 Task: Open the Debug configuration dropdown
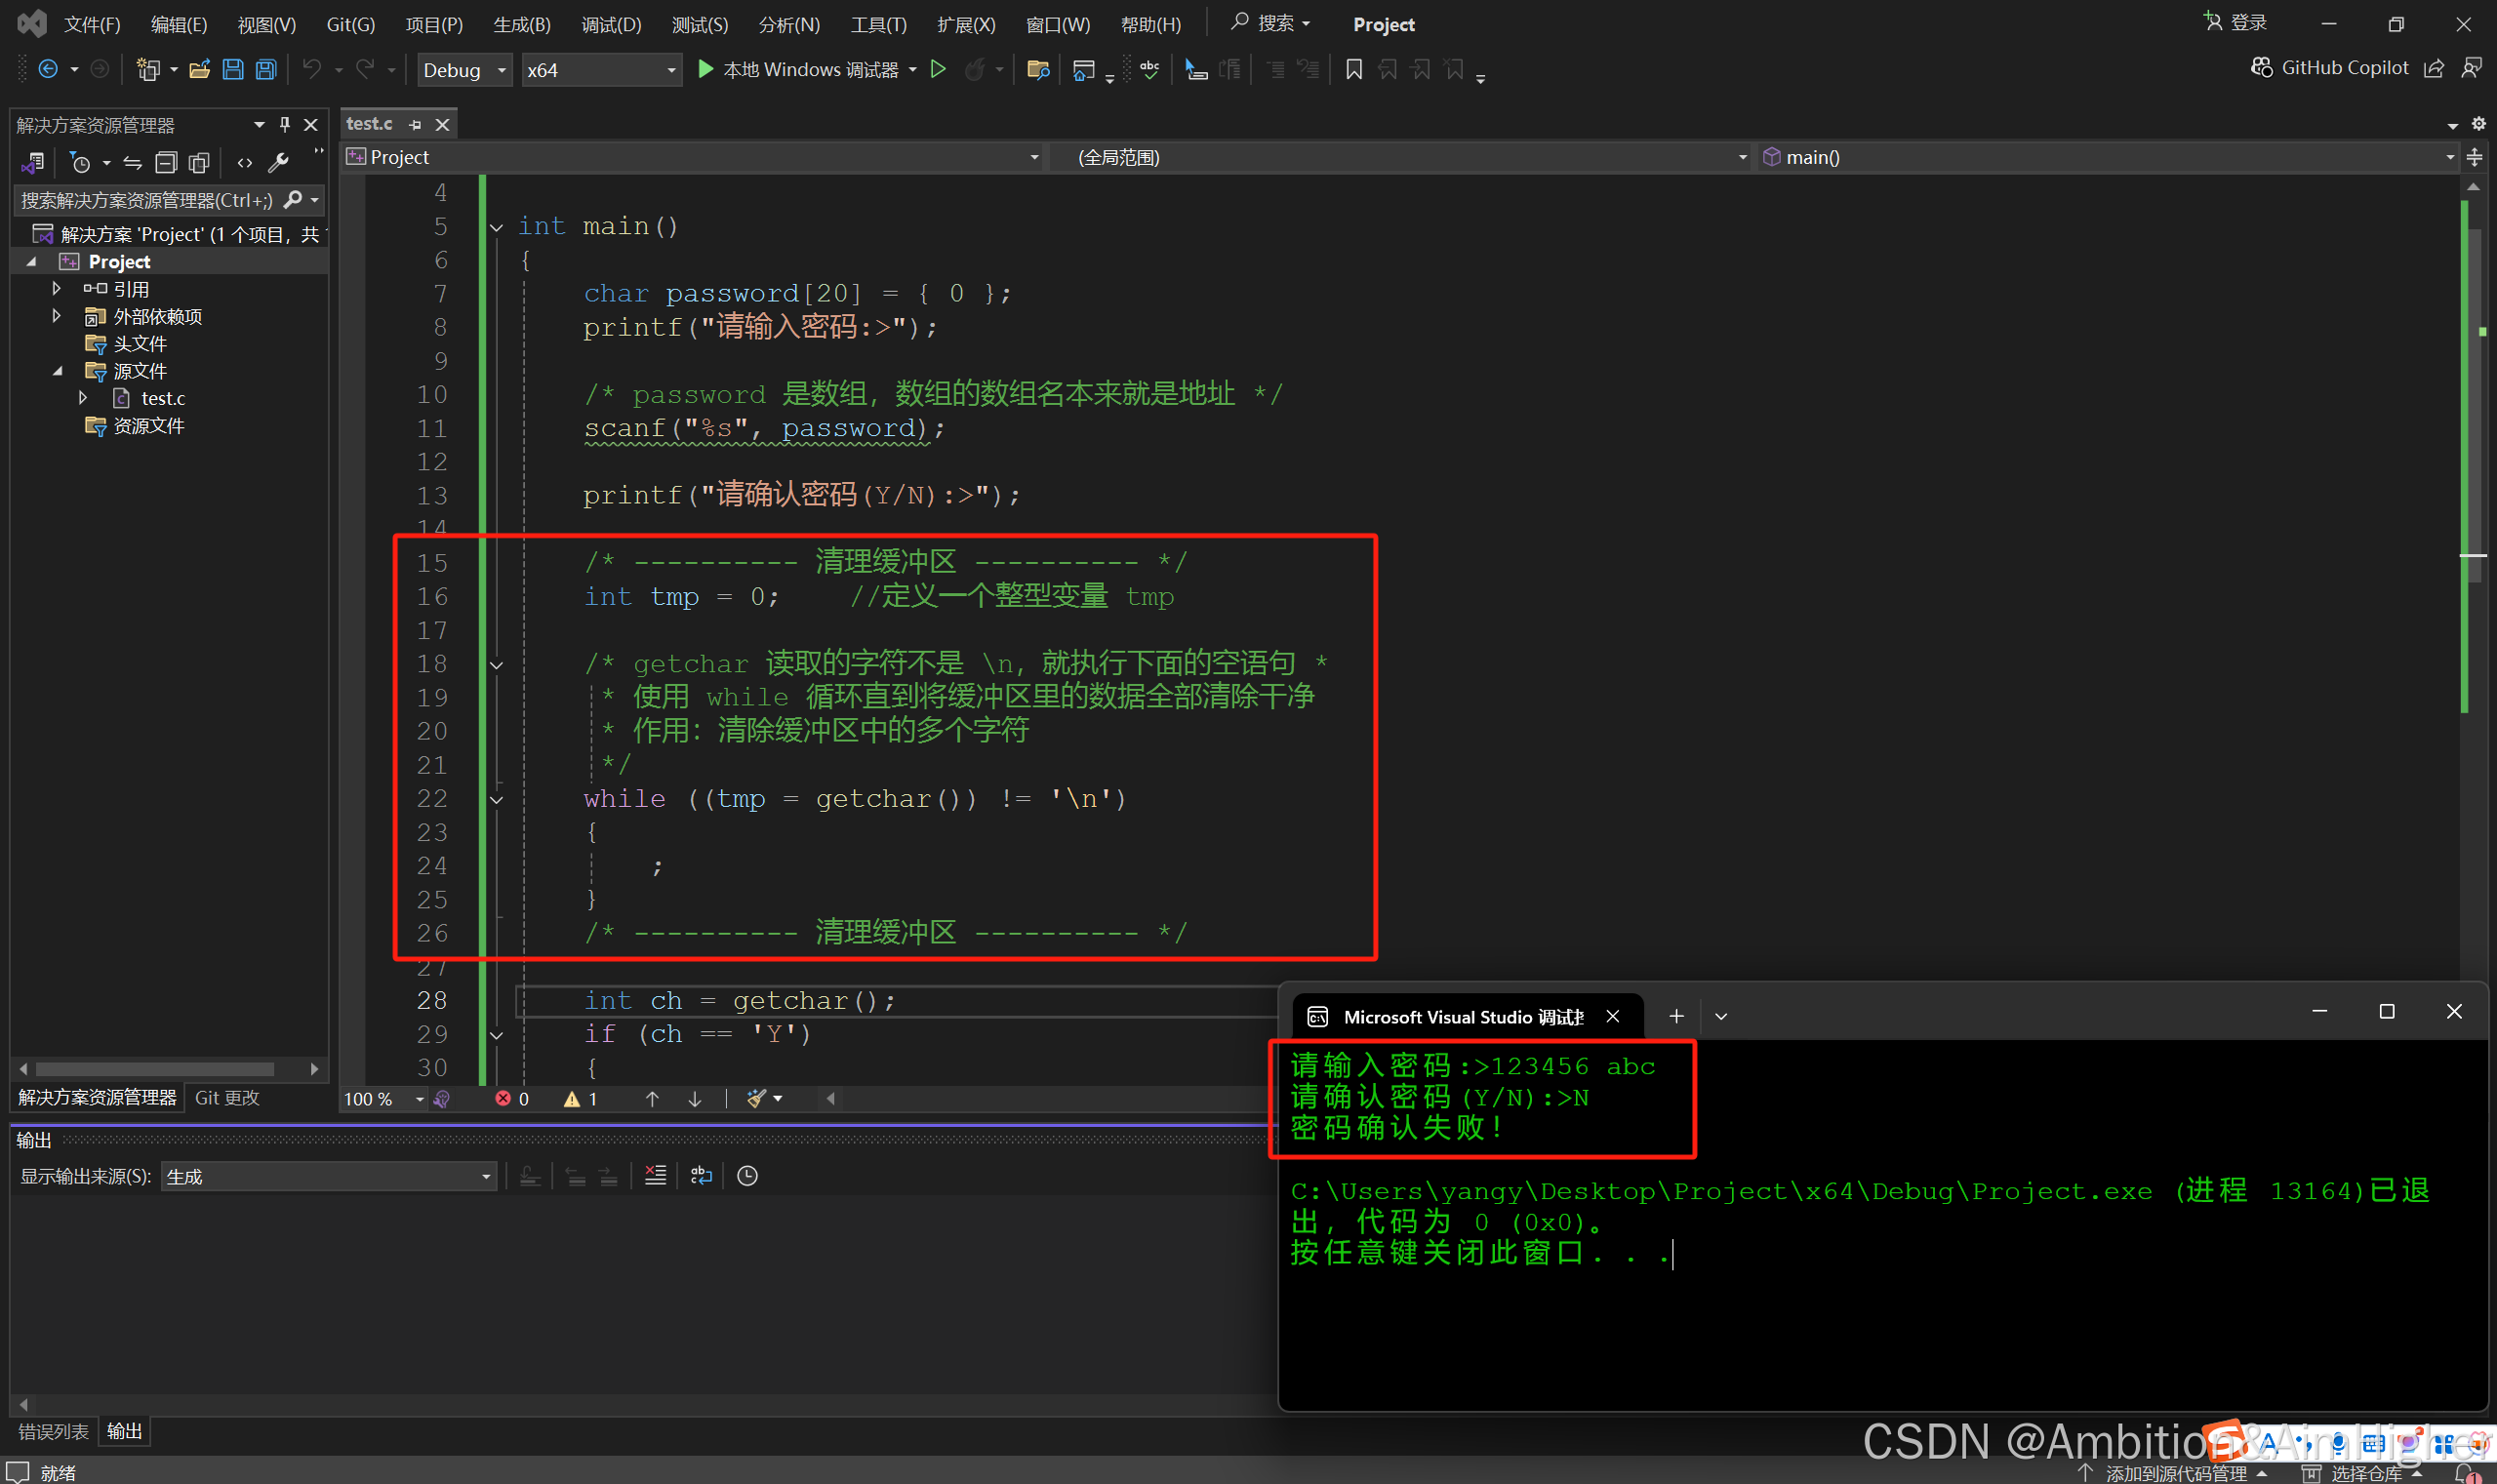464,70
